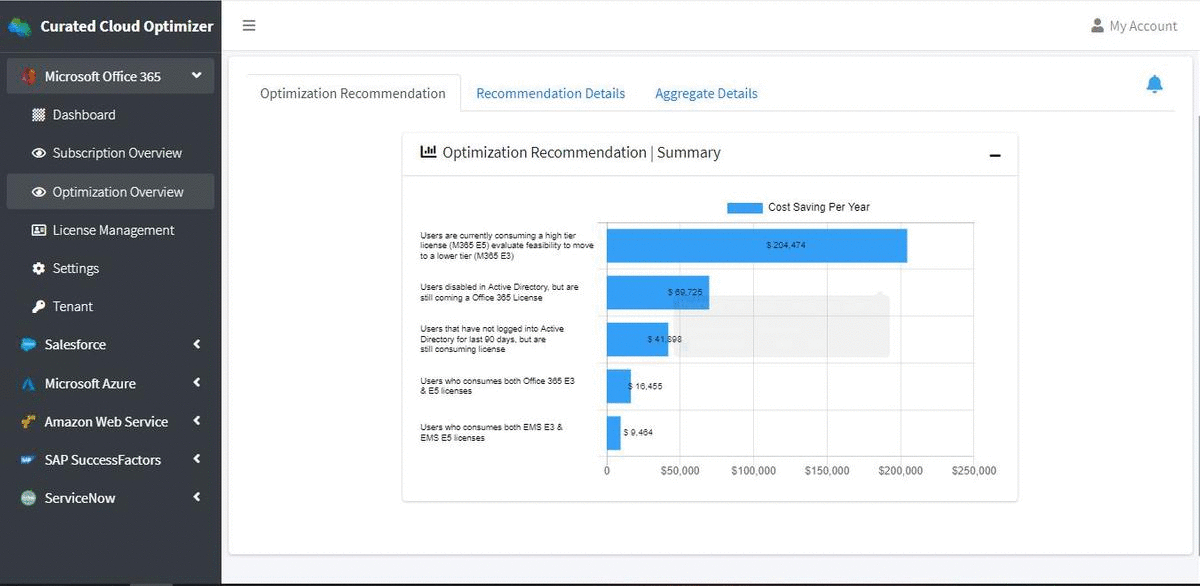1200x586 pixels.
Task: Collapse the Microsoft Office 365 menu
Action: (x=196, y=76)
